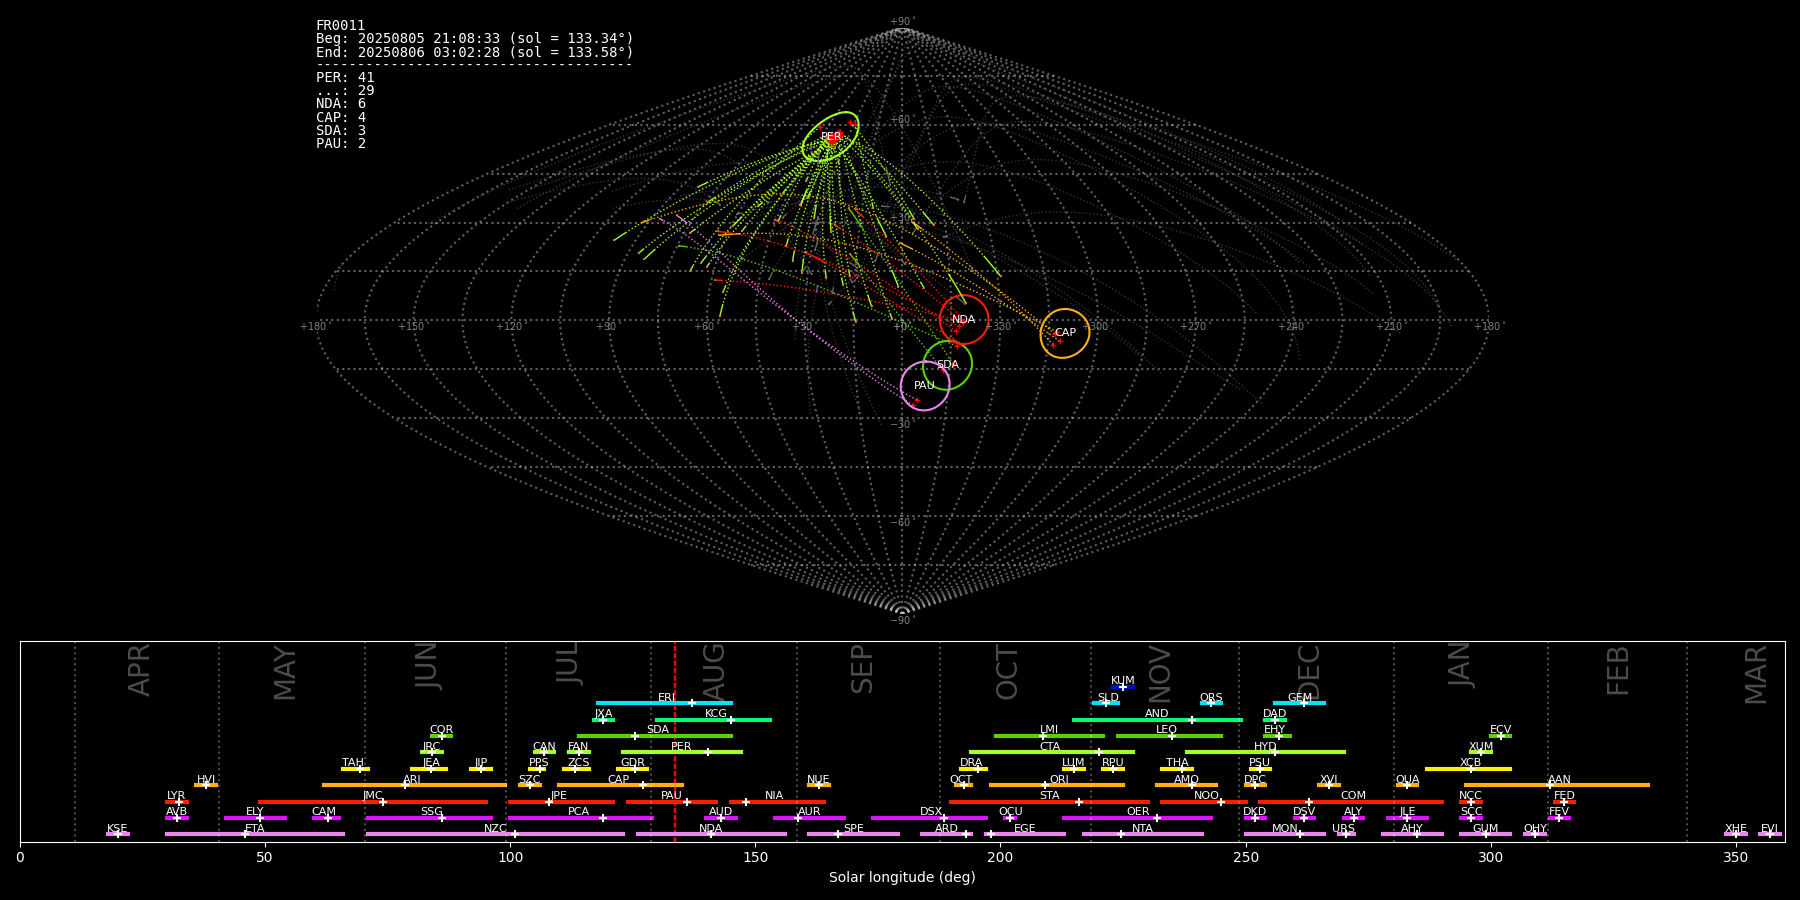1800x900 pixels.
Task: Click the COM shower bar
Action: pyautogui.click(x=1351, y=802)
